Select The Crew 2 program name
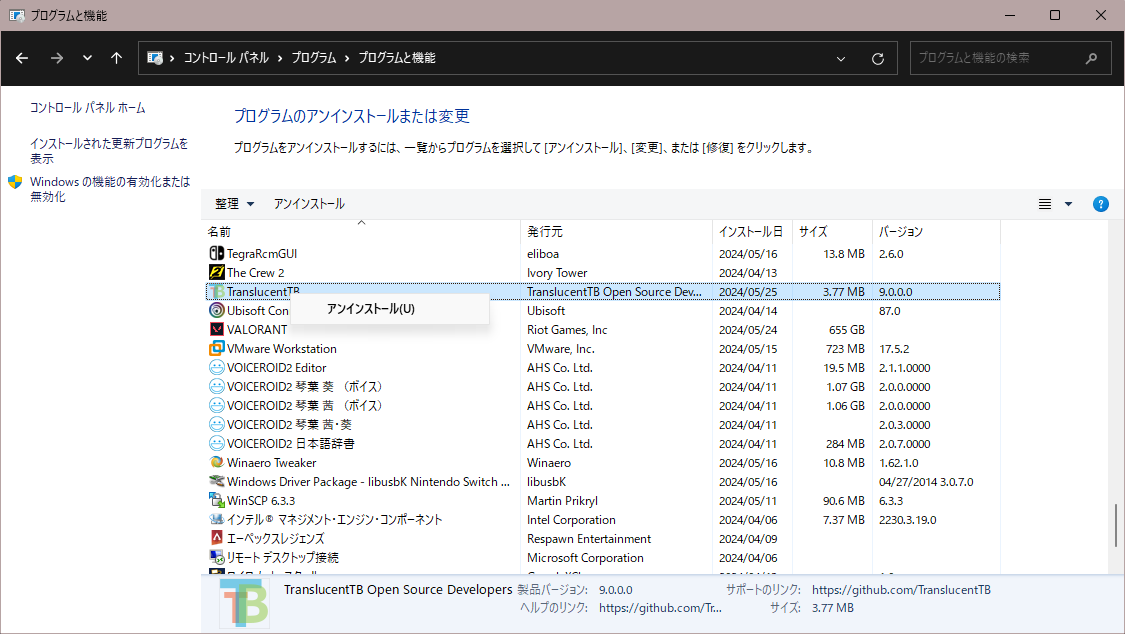 coord(255,273)
